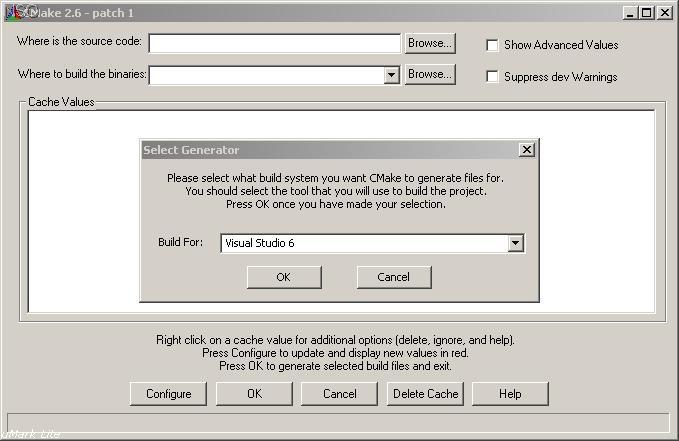679x441 pixels.
Task: Browse for the source code directory
Action: pyautogui.click(x=430, y=43)
